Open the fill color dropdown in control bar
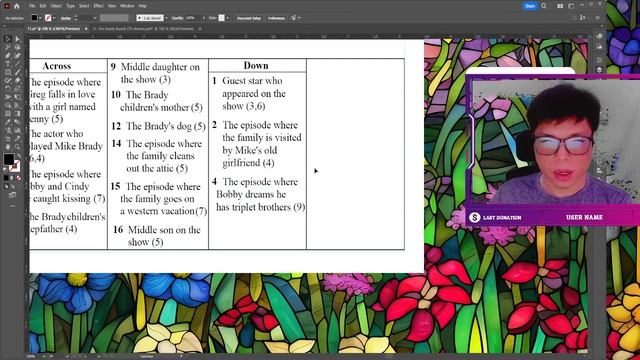This screenshot has height=360, width=640. click(40, 18)
